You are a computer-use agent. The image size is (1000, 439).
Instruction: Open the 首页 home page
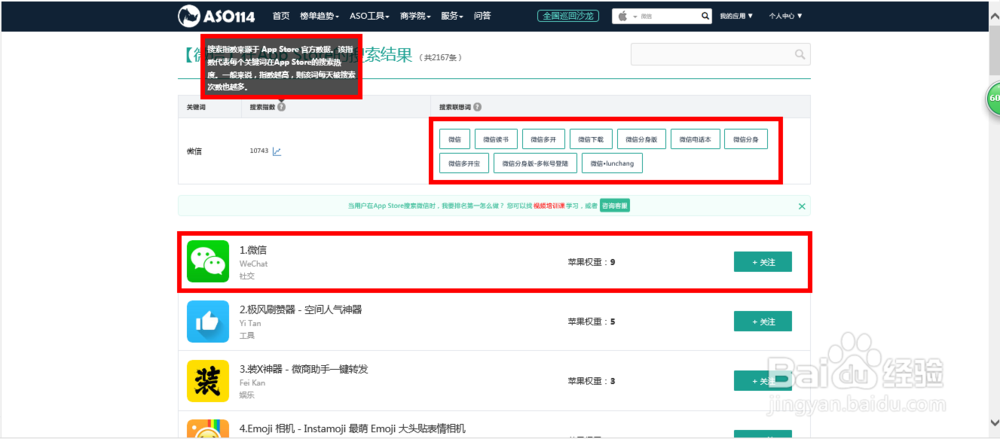point(281,16)
